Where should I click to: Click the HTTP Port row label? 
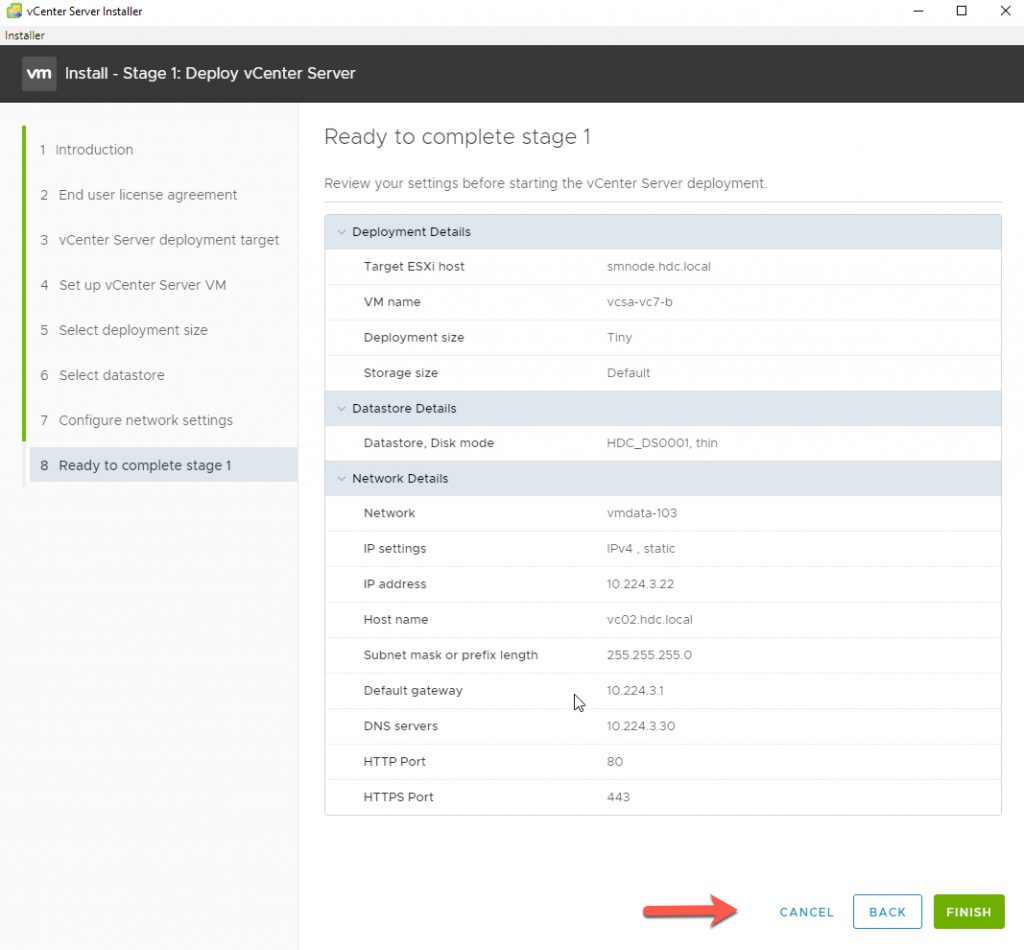[394, 761]
